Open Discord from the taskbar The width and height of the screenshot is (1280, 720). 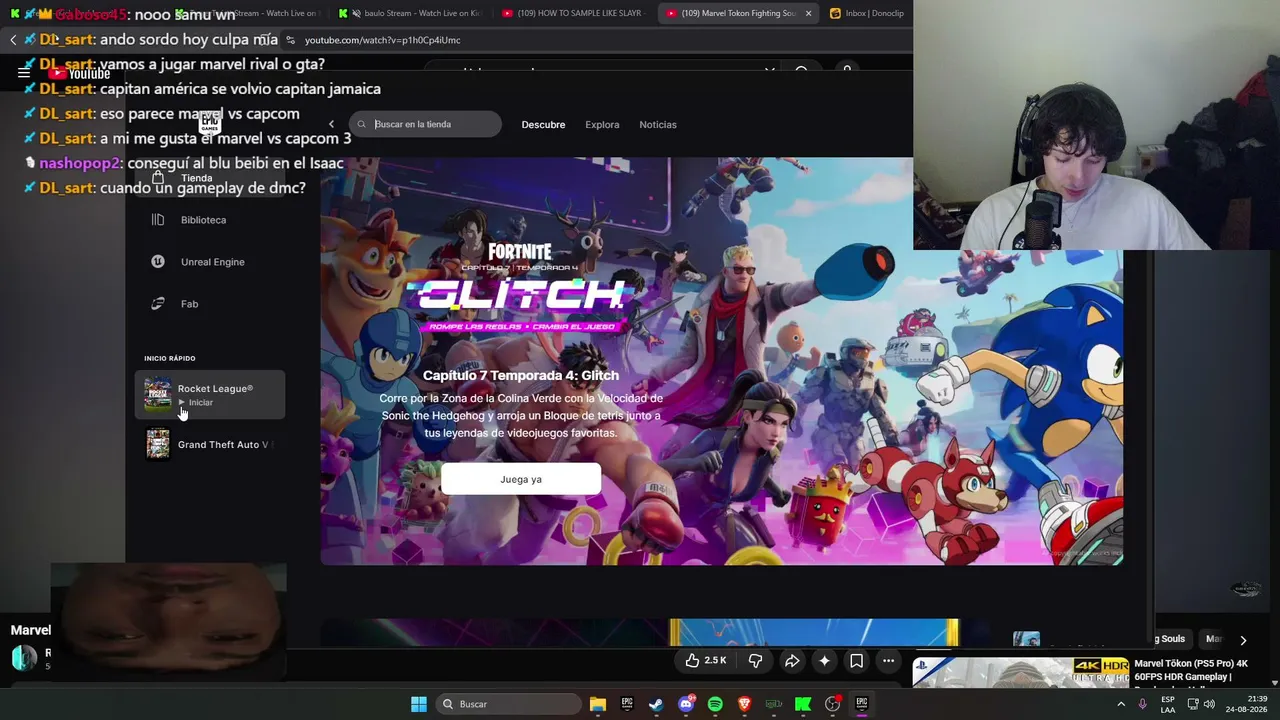(686, 704)
